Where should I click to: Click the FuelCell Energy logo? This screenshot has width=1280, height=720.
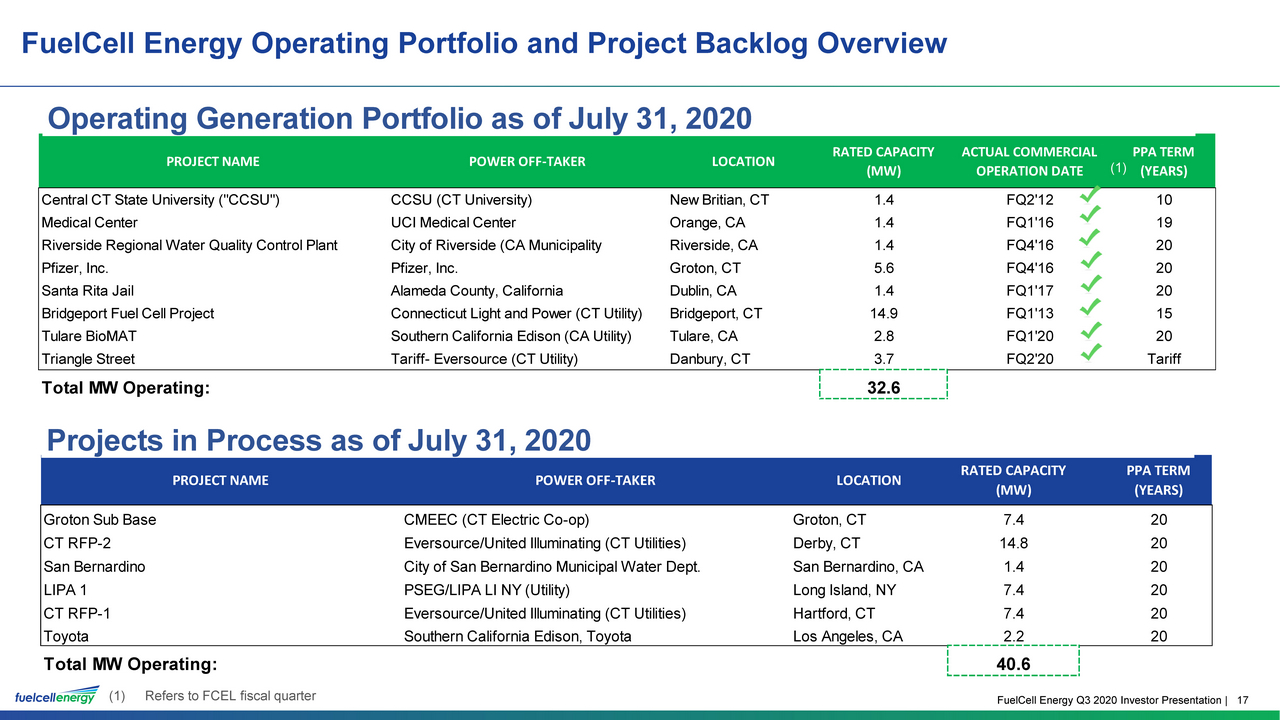[x=55, y=696]
